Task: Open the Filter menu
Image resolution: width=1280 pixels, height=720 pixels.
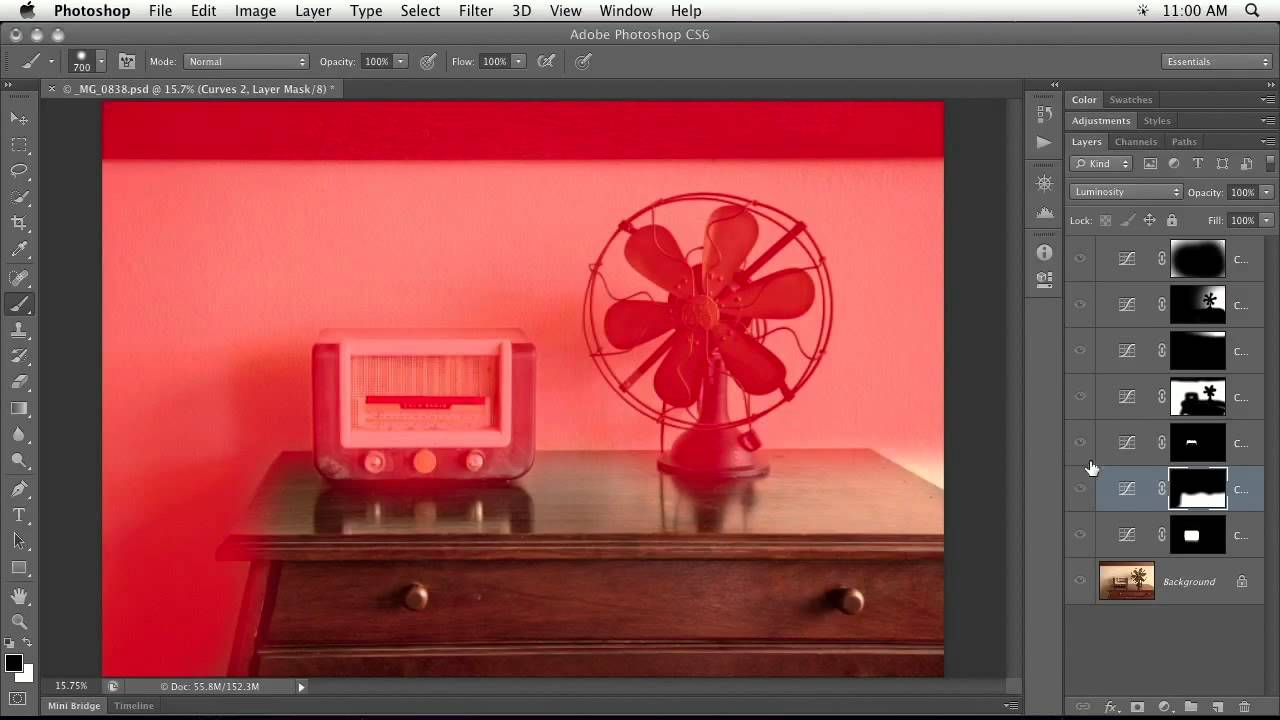Action: [475, 11]
